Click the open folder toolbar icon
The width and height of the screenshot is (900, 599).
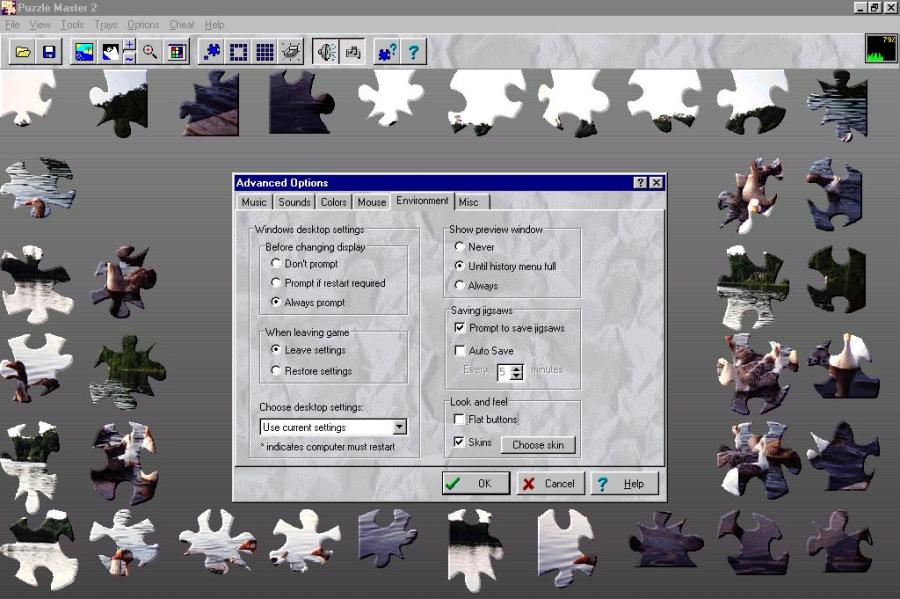[23, 52]
